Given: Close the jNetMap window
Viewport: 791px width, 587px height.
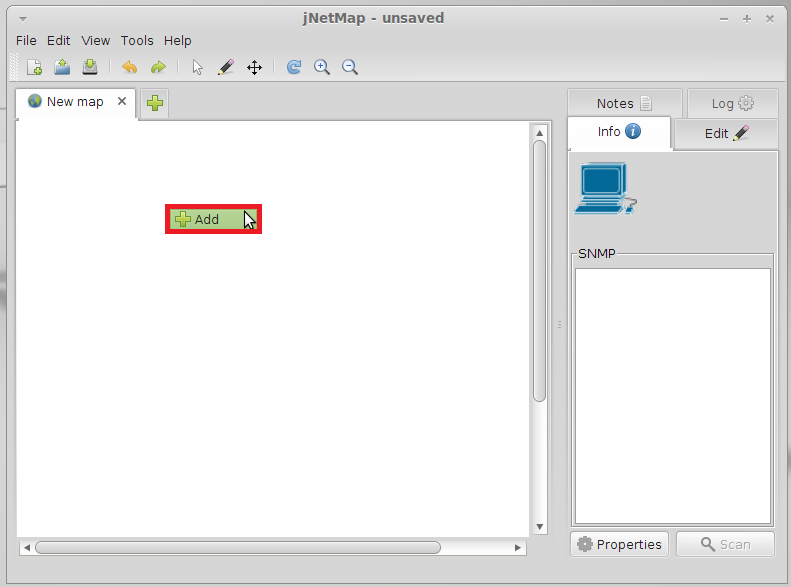Looking at the screenshot, I should tap(770, 19).
